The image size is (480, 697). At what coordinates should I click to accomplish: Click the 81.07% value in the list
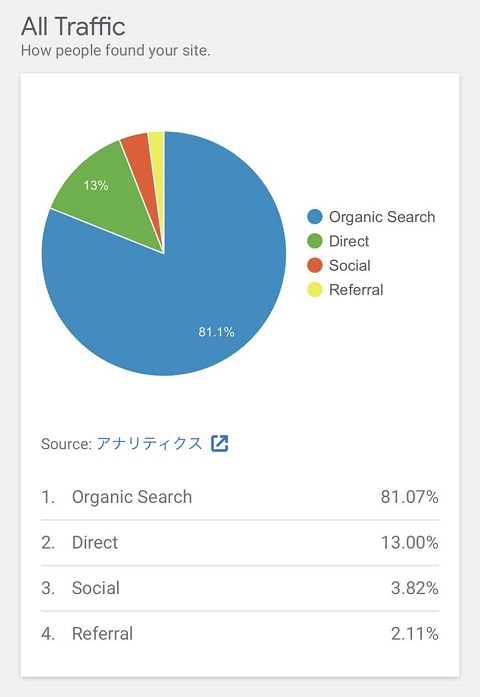pos(409,497)
